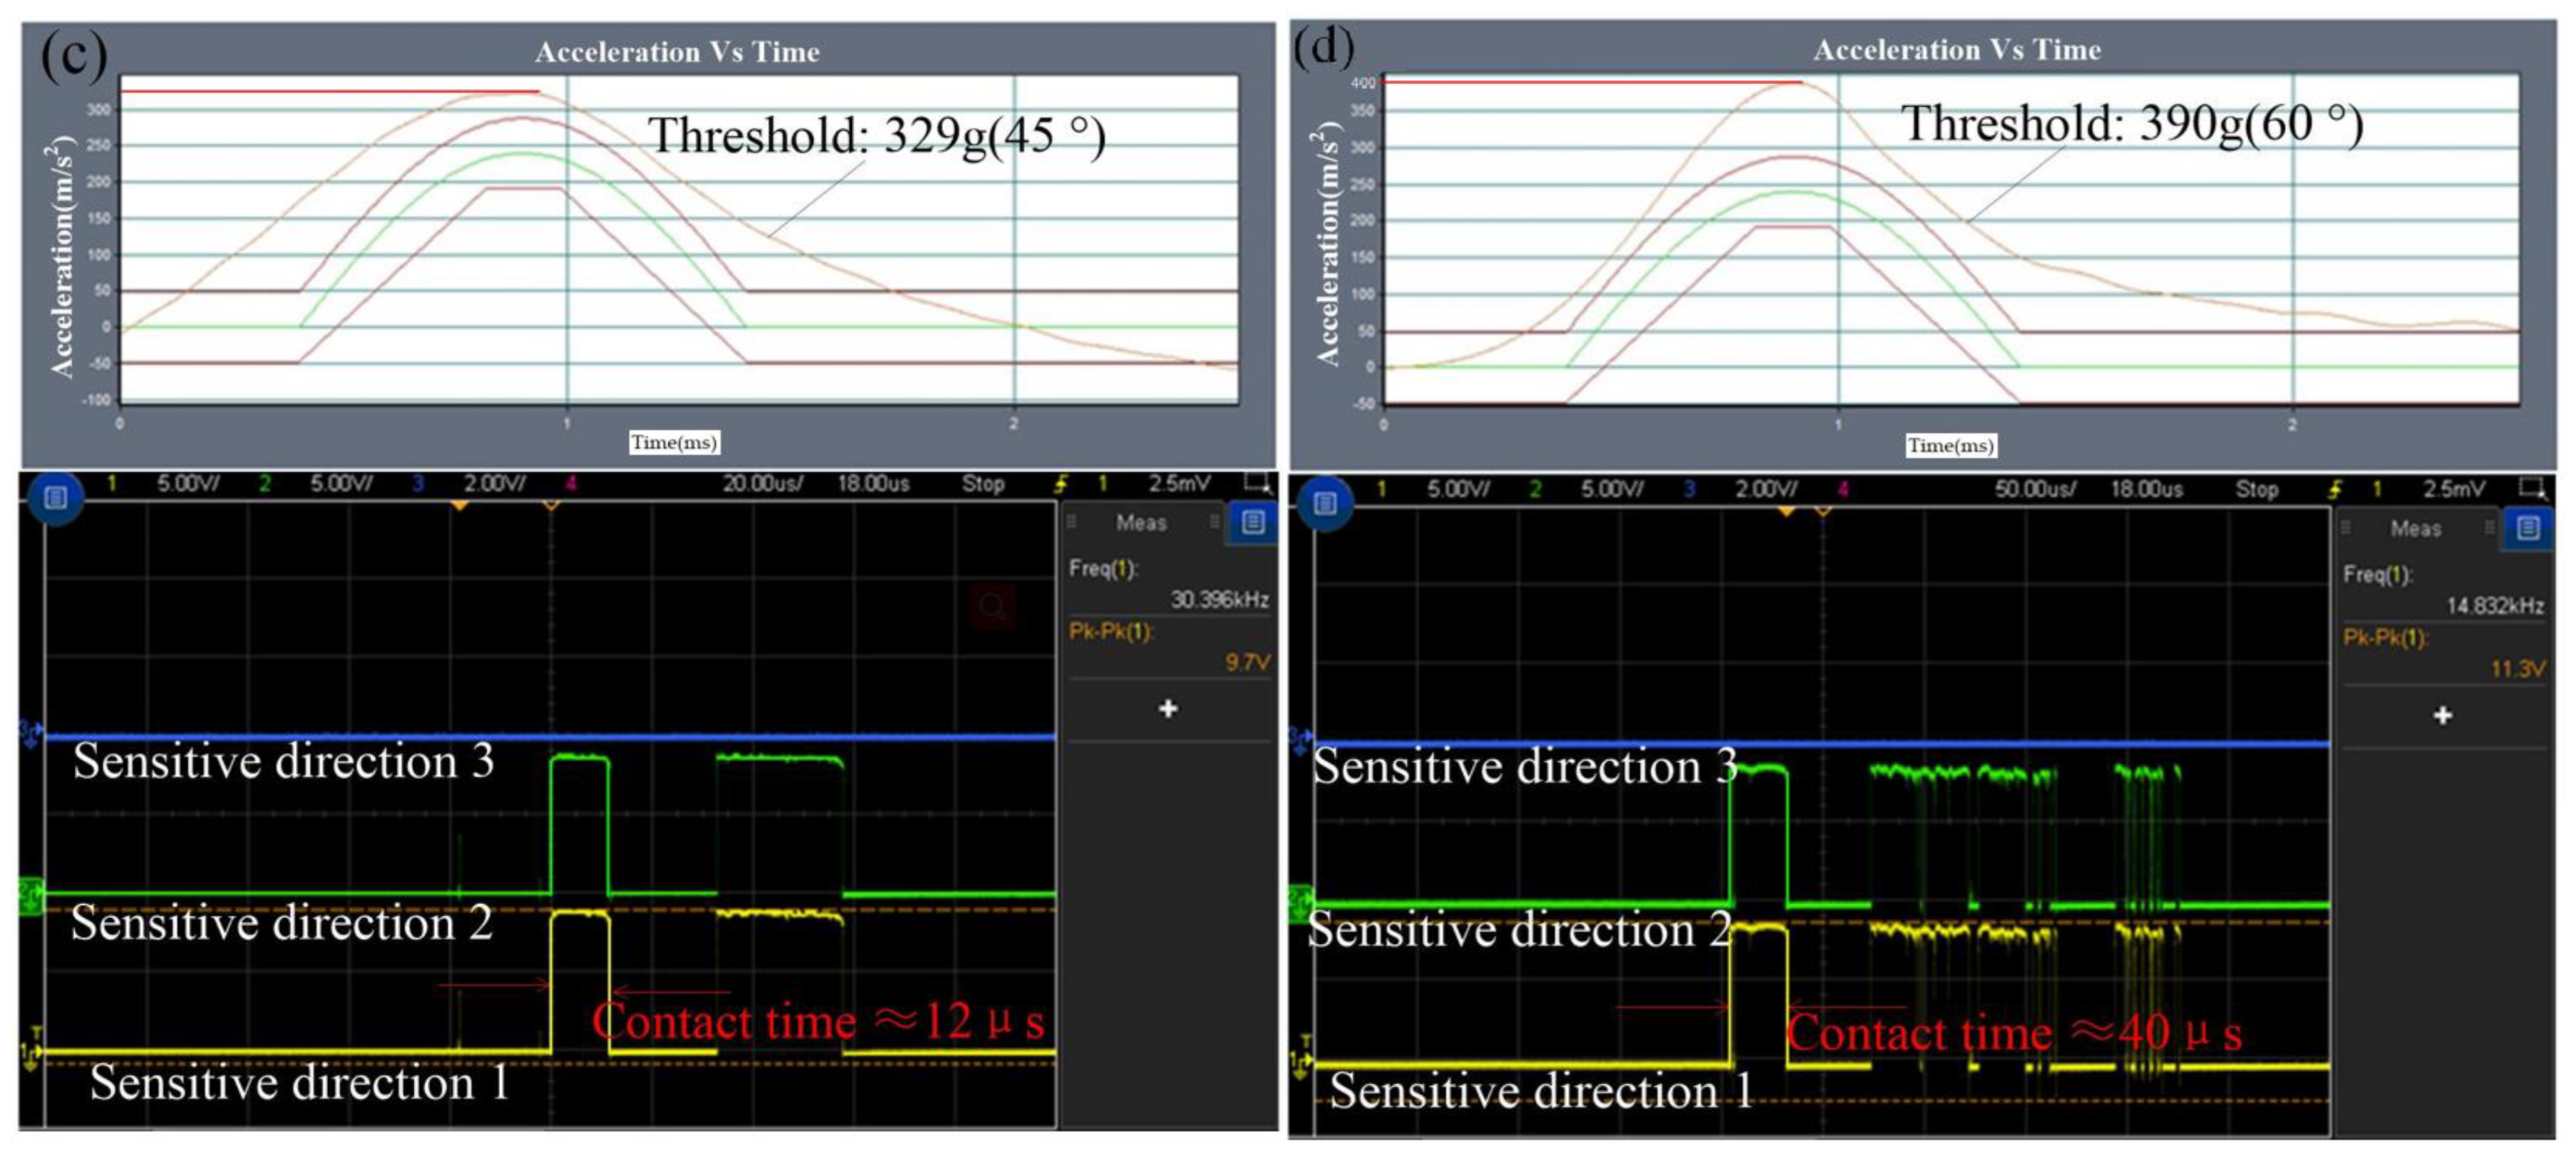Select channel 1 ground marker in oscilloscope (d)
This screenshot has height=1159, width=2576.
pos(1300,1064)
